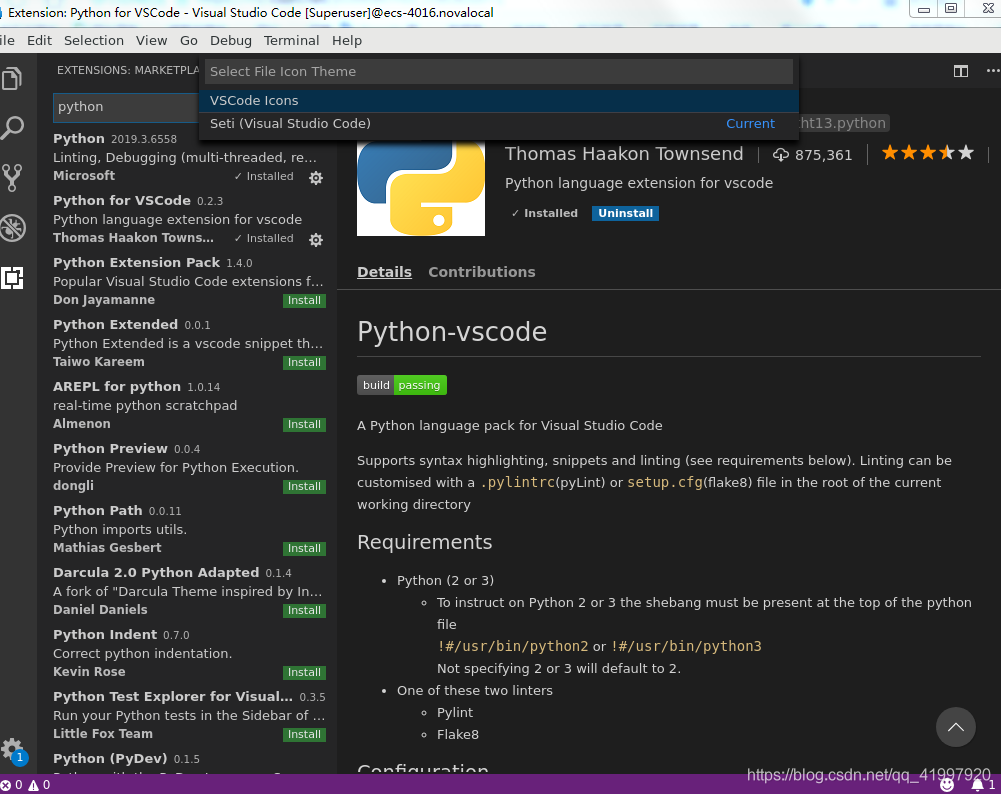This screenshot has height=794, width=1001.
Task: Click the Extensions: Marketplace panel title
Action: point(128,70)
